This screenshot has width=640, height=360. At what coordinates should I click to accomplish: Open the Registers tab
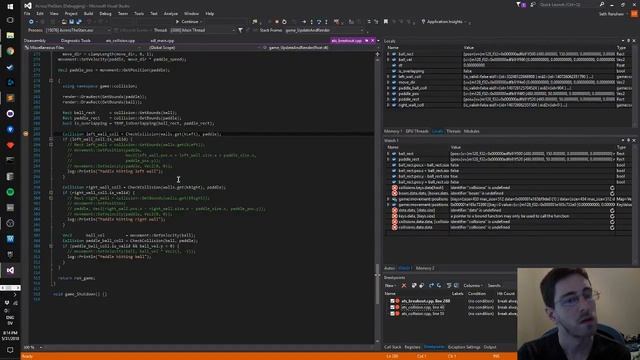click(x=412, y=347)
